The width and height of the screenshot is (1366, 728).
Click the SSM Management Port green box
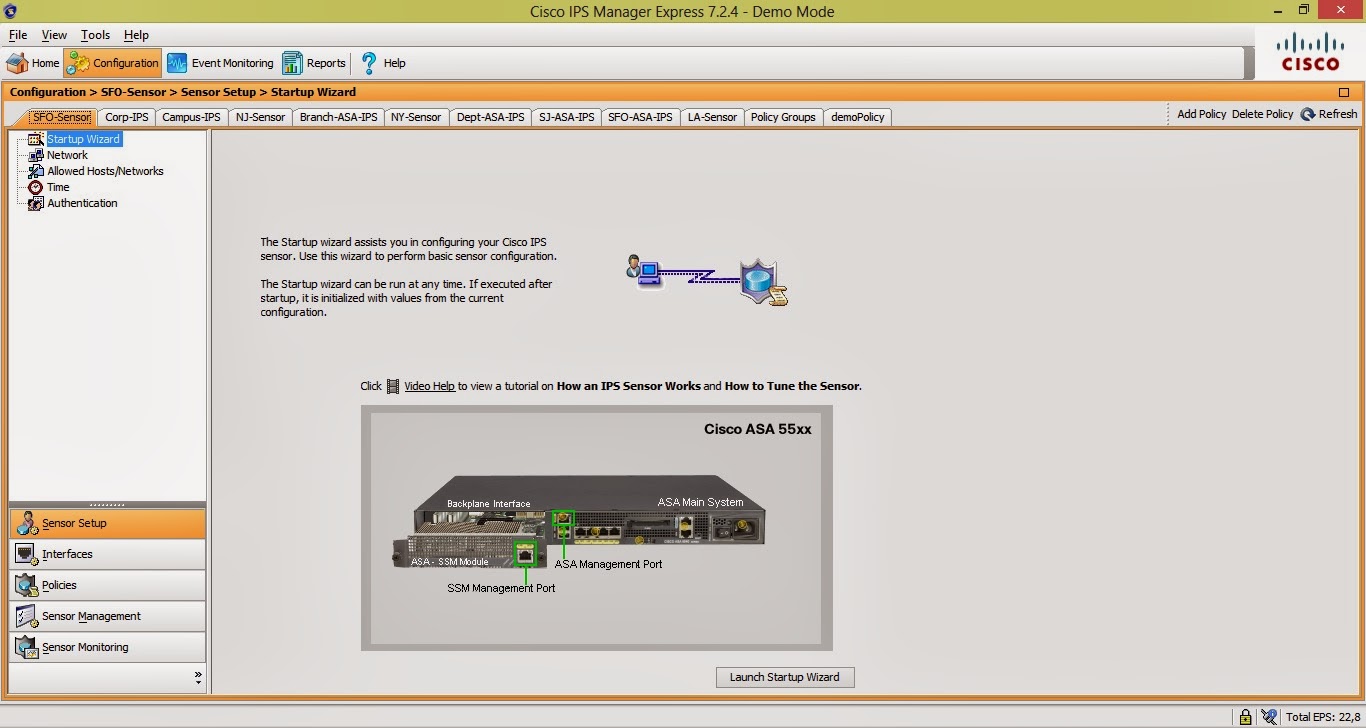click(525, 554)
